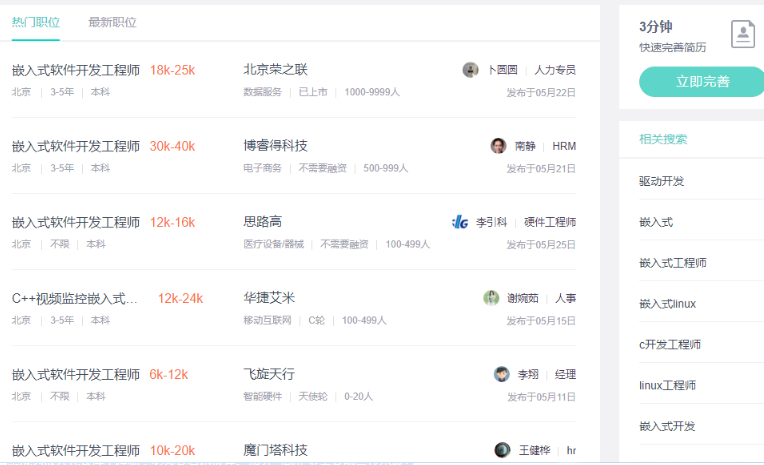This screenshot has width=764, height=465.
Task: Click 李翔 recruiter avatar
Action: [x=501, y=374]
